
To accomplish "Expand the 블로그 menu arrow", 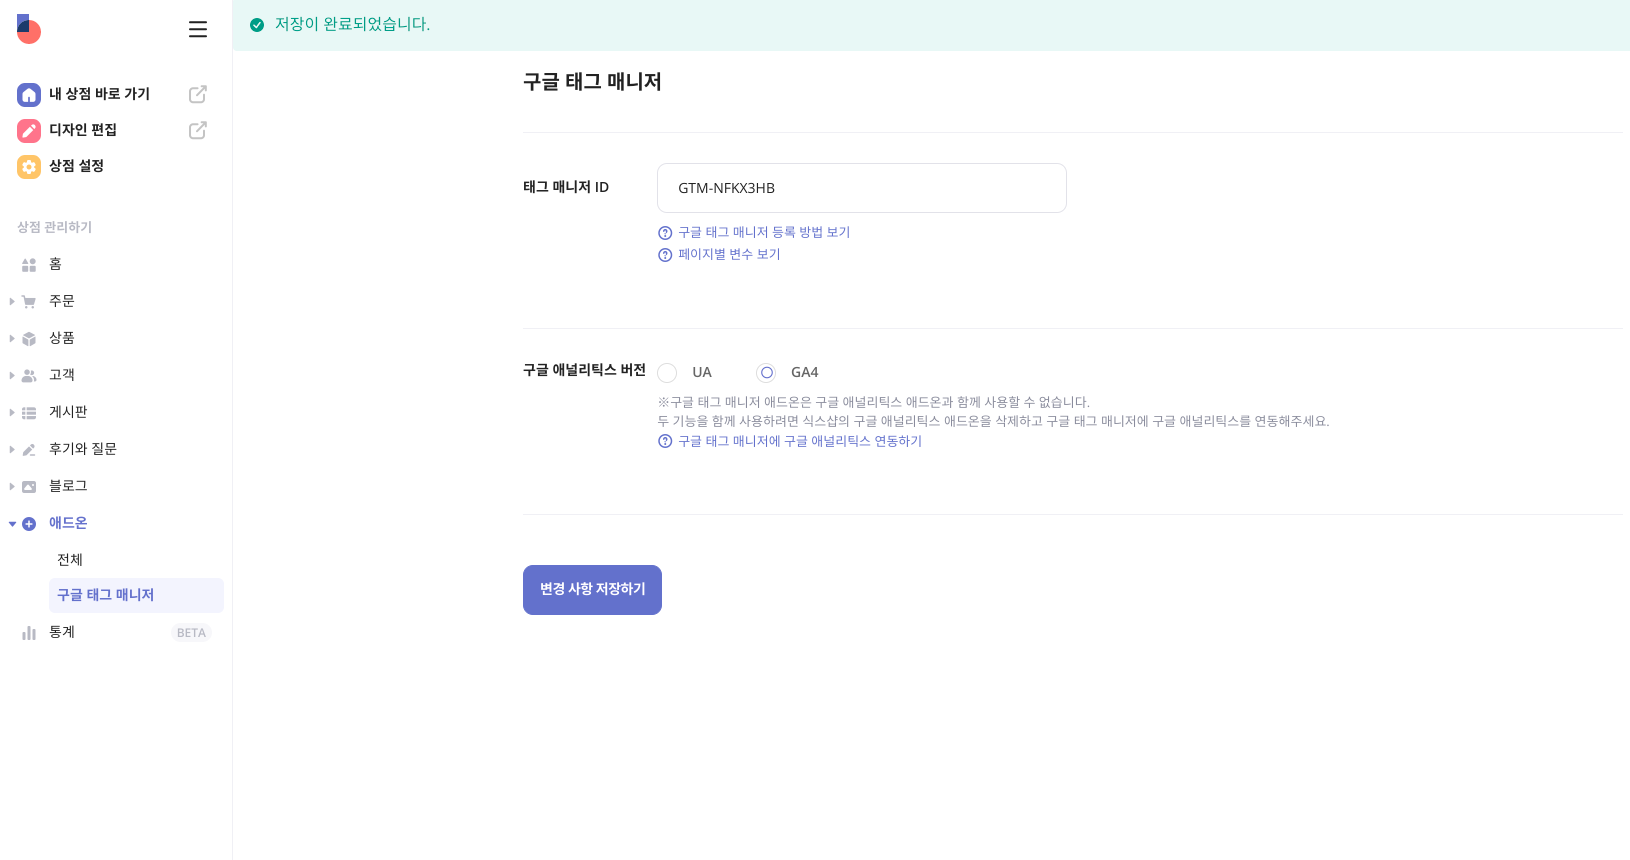I will coord(12,486).
